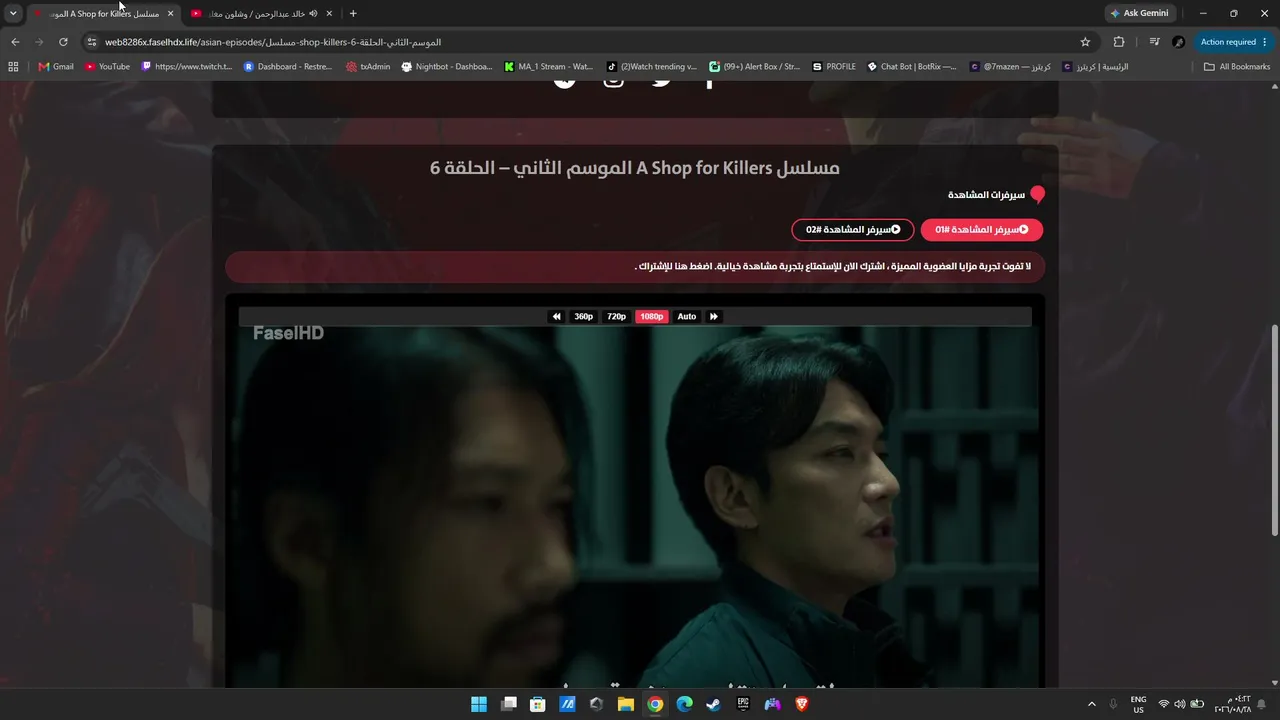
Task: Click the Action required button
Action: click(x=1228, y=42)
